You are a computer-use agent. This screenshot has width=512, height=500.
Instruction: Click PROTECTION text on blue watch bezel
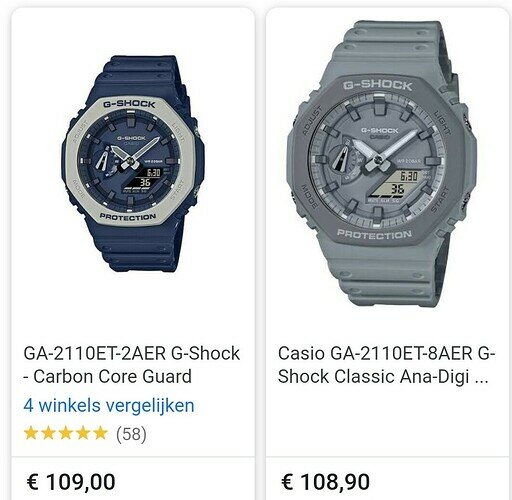point(128,217)
